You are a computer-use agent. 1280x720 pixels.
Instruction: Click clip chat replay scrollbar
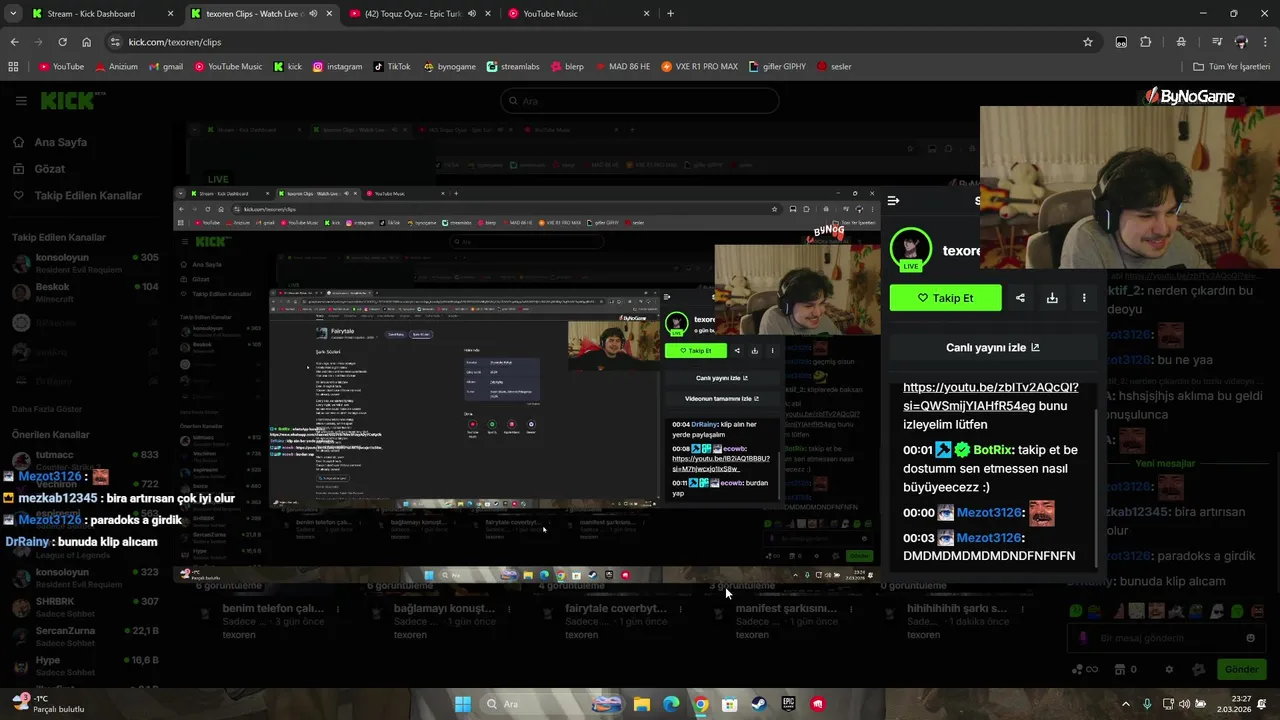coord(1097,489)
